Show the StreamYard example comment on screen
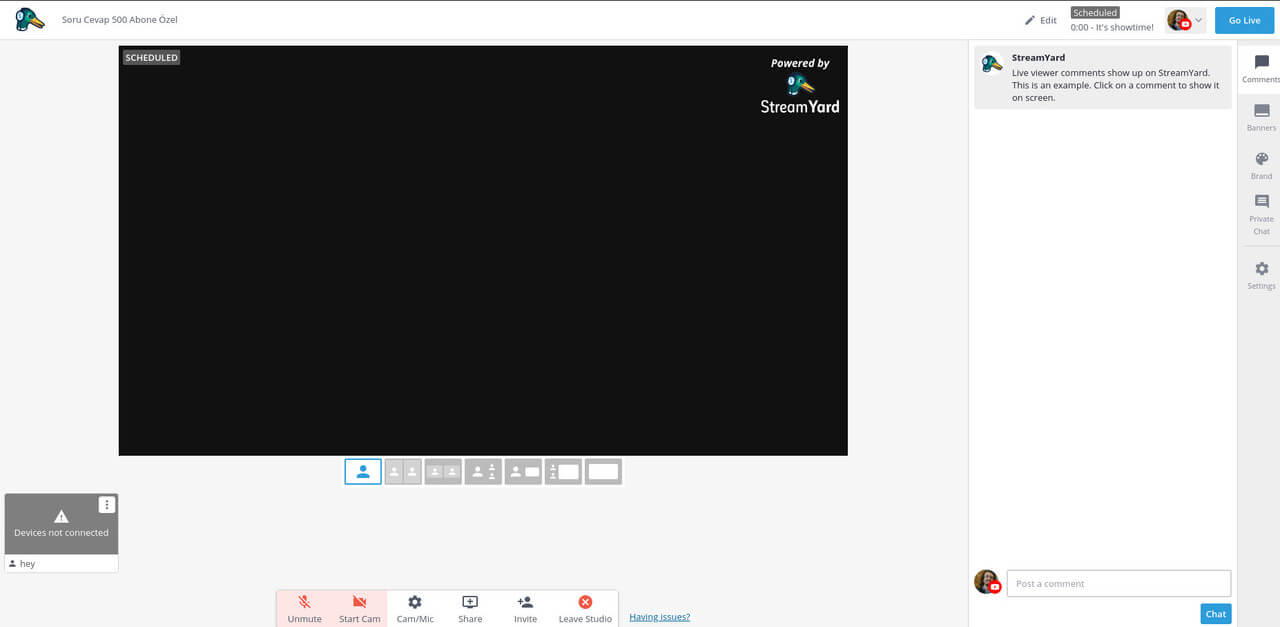The height and width of the screenshot is (627, 1280). [x=1103, y=77]
